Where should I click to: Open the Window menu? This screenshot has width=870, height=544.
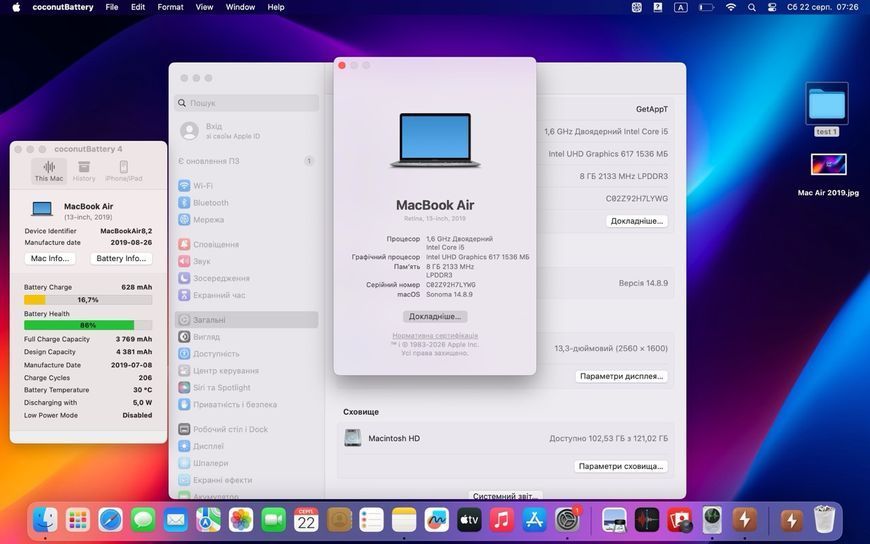tap(240, 7)
